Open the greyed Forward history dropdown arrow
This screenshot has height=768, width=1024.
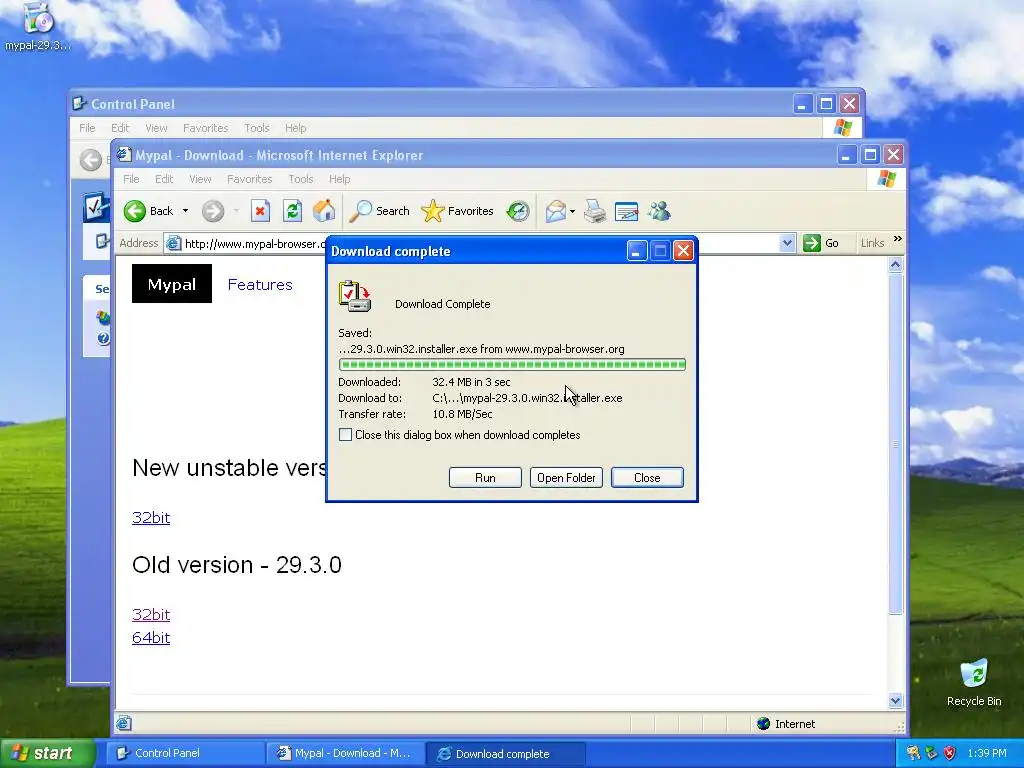coord(236,211)
